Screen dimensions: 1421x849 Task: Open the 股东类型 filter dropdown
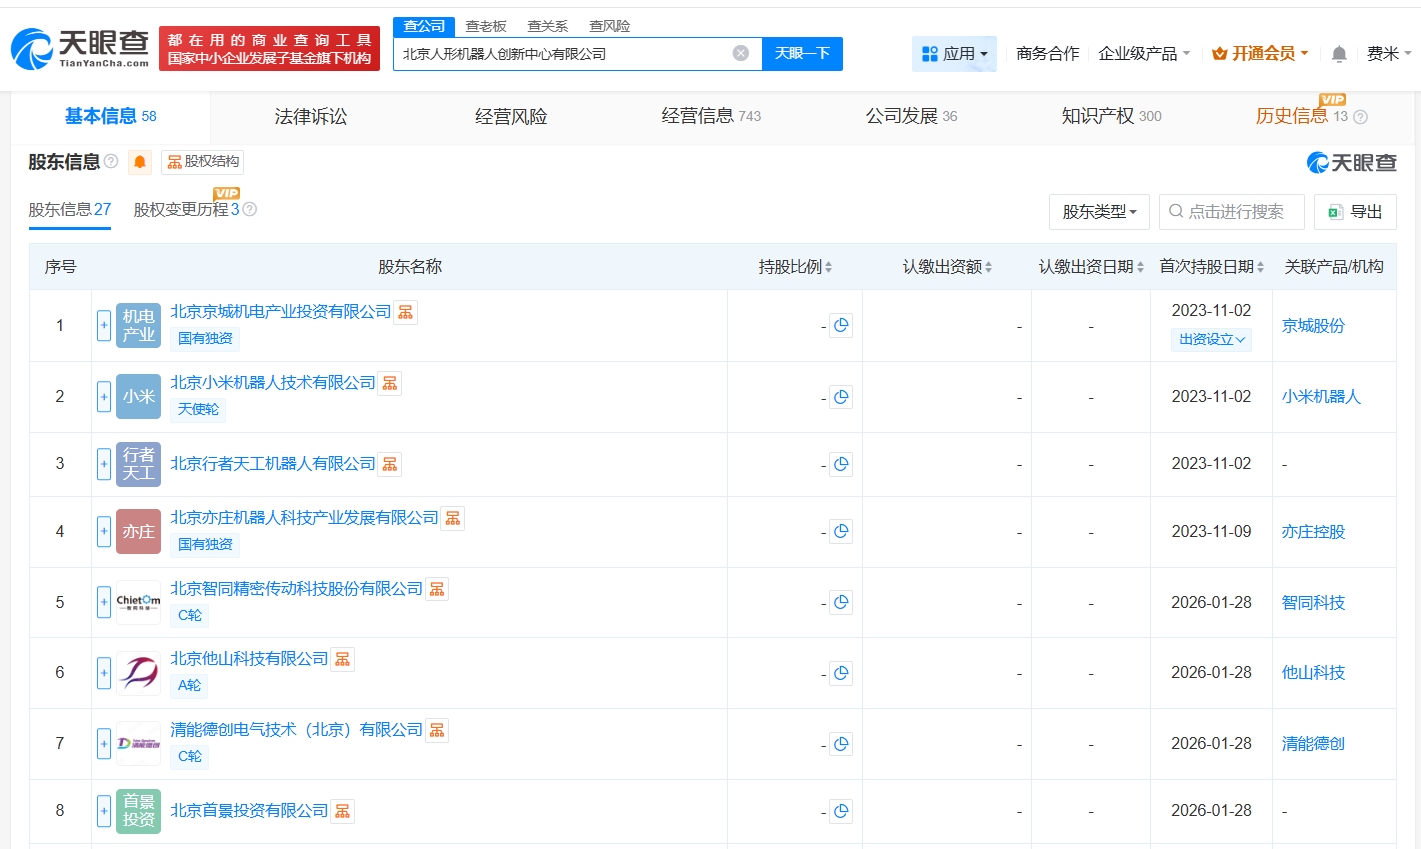pos(1099,212)
